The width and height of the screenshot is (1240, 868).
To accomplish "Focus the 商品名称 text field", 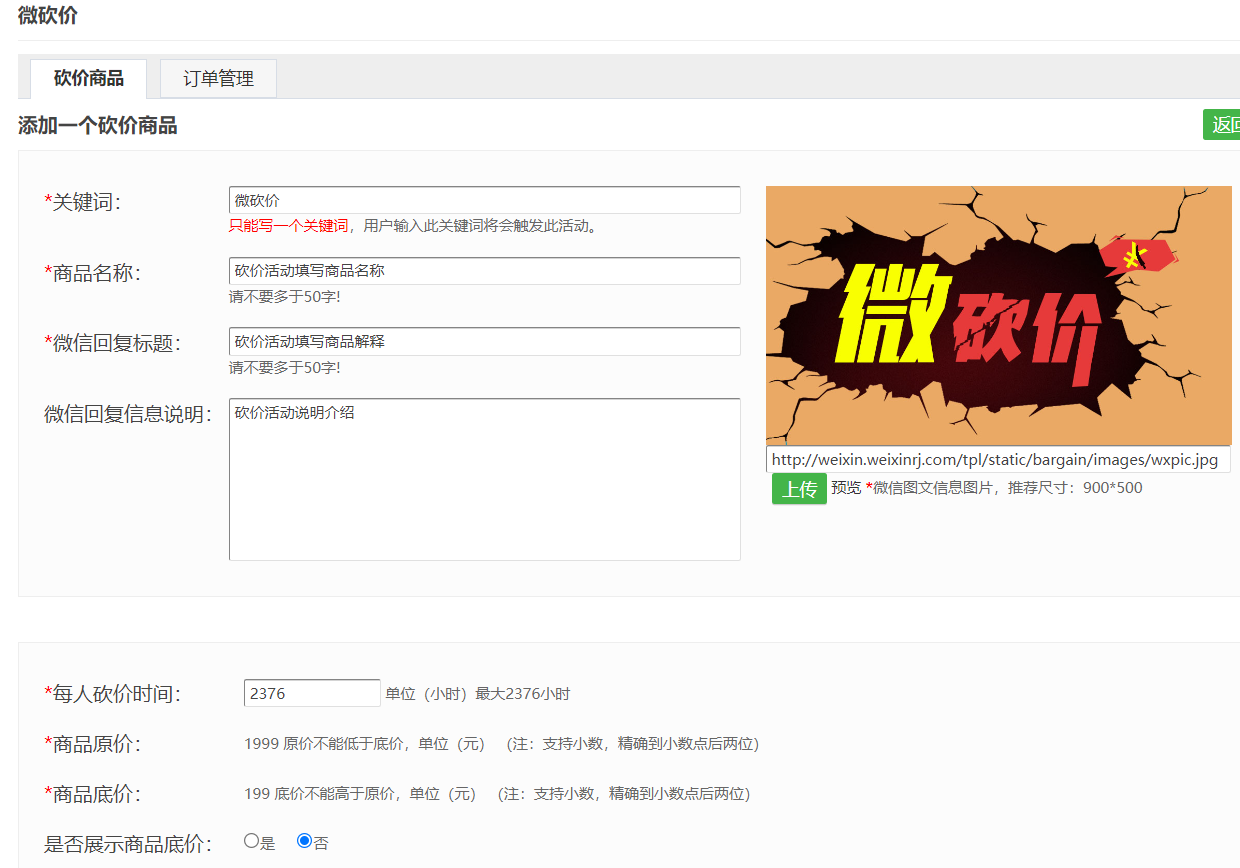I will point(485,271).
